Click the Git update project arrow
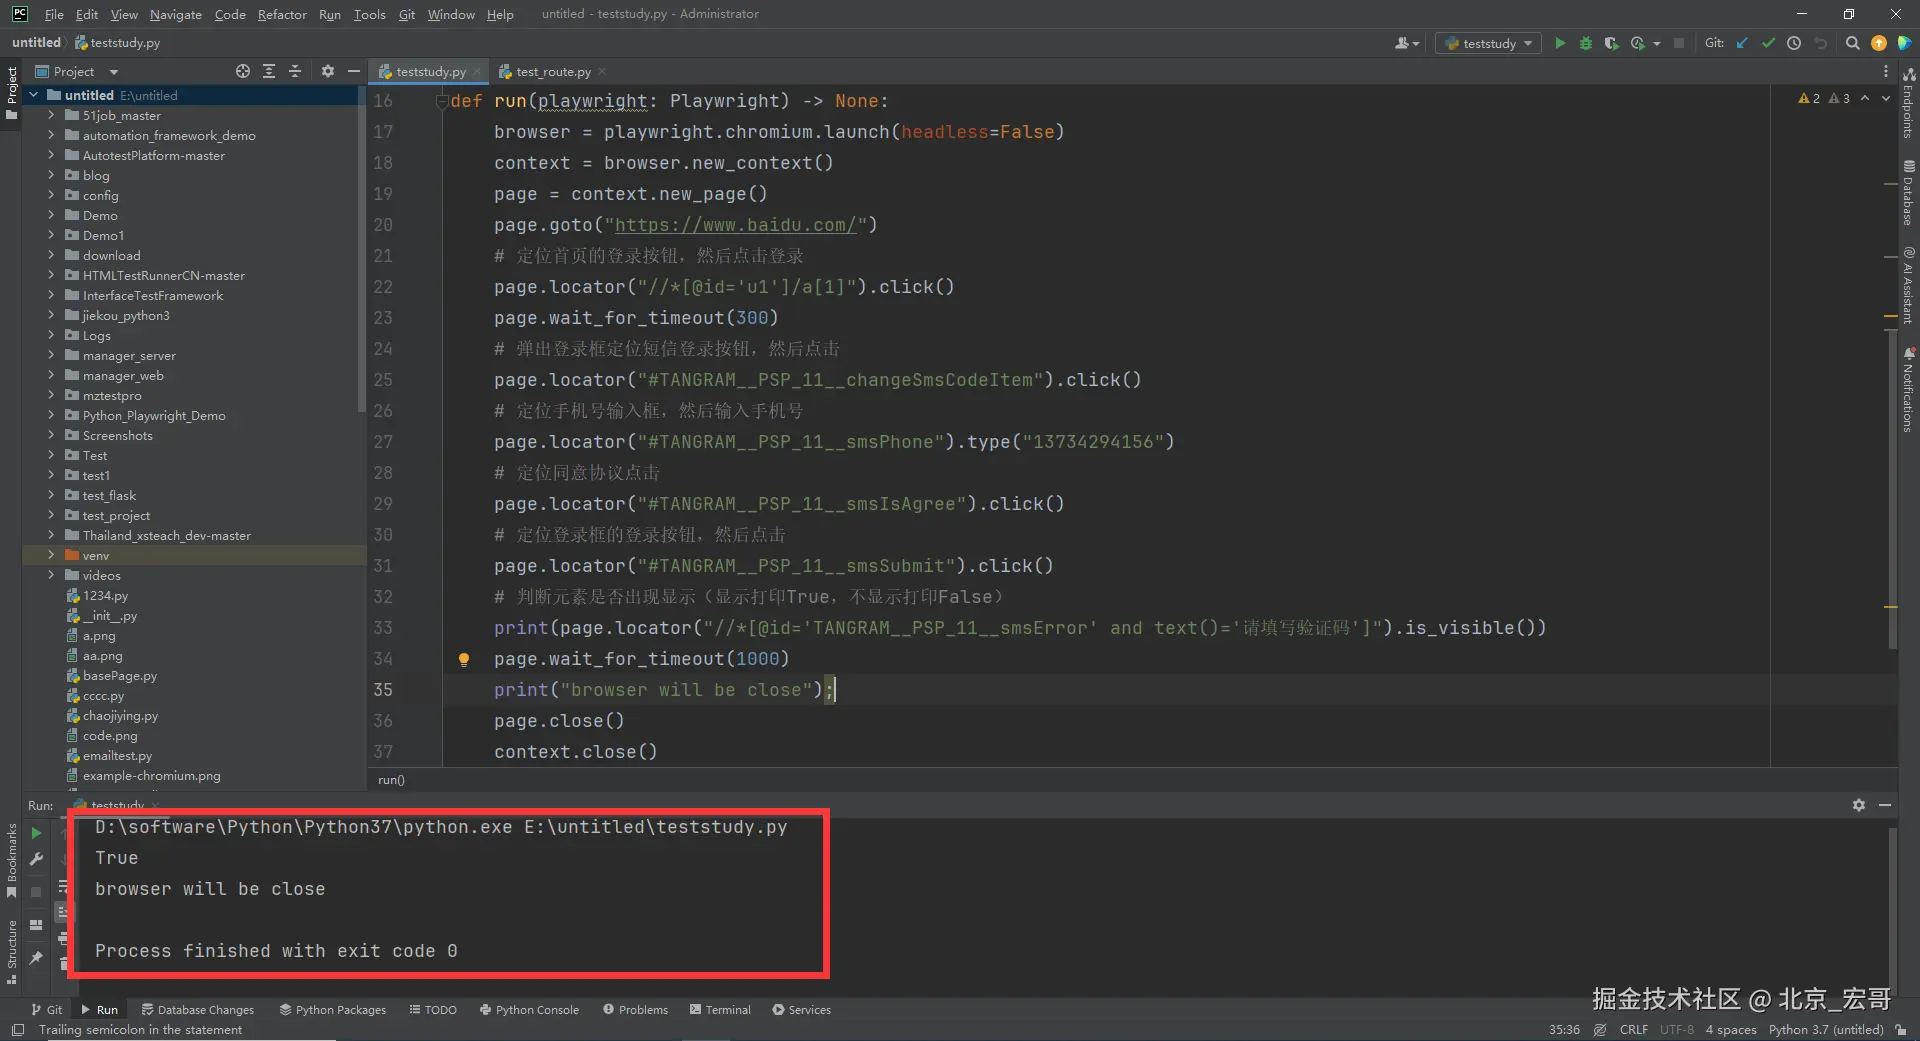 [x=1742, y=43]
